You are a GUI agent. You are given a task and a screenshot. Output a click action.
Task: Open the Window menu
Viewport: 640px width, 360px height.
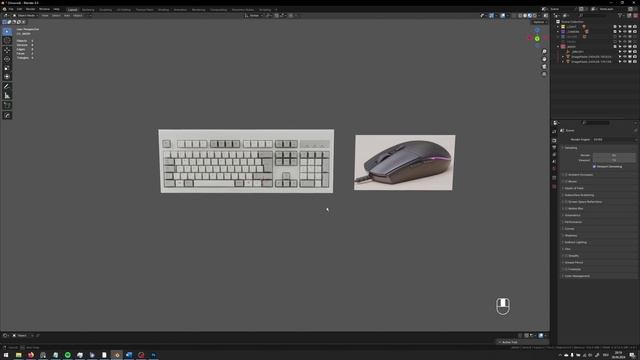click(44, 9)
